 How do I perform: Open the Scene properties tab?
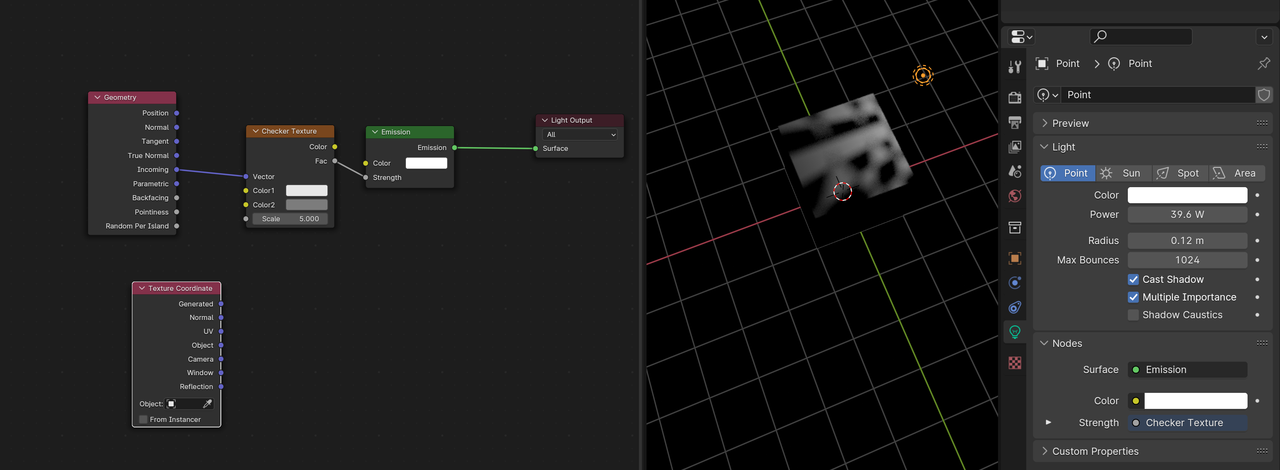(x=1015, y=171)
